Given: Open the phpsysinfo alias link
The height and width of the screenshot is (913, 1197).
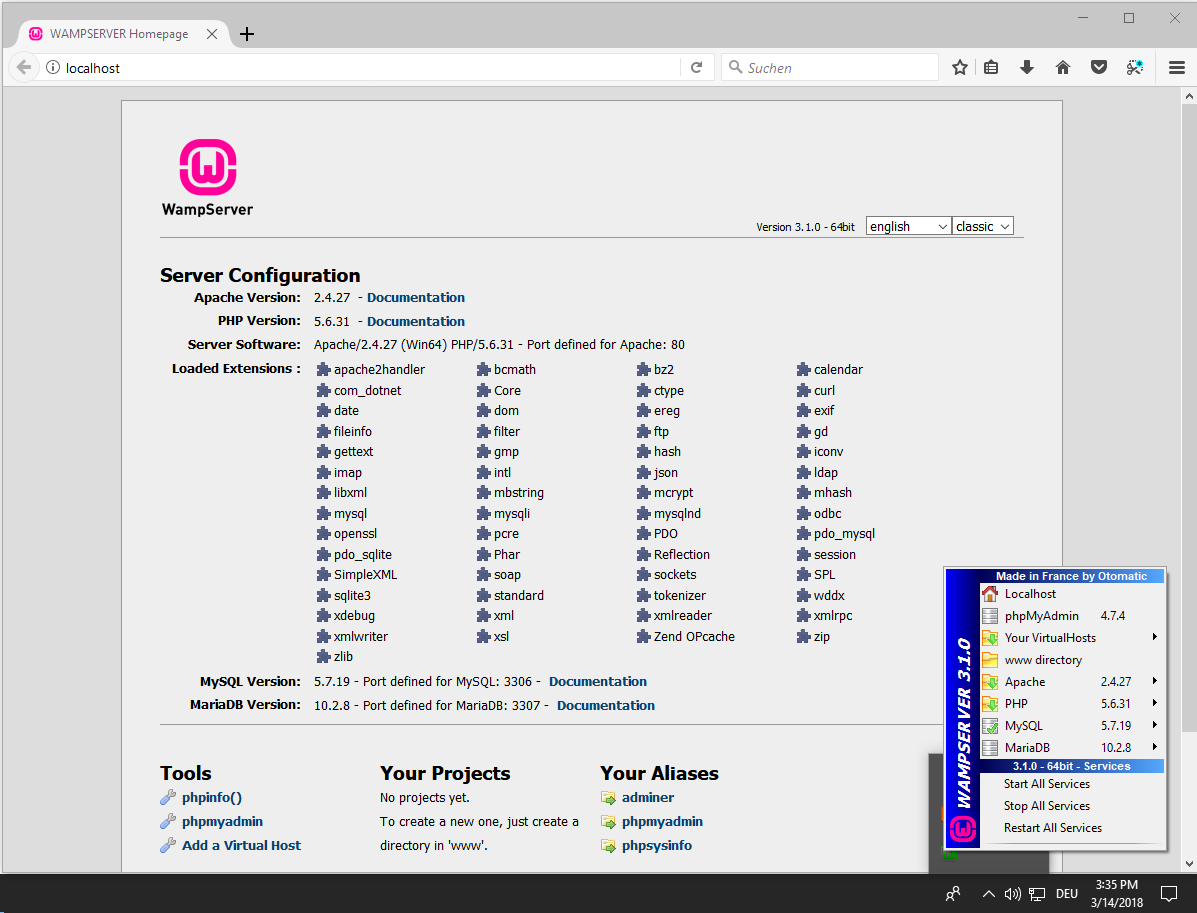Looking at the screenshot, I should pyautogui.click(x=657, y=846).
